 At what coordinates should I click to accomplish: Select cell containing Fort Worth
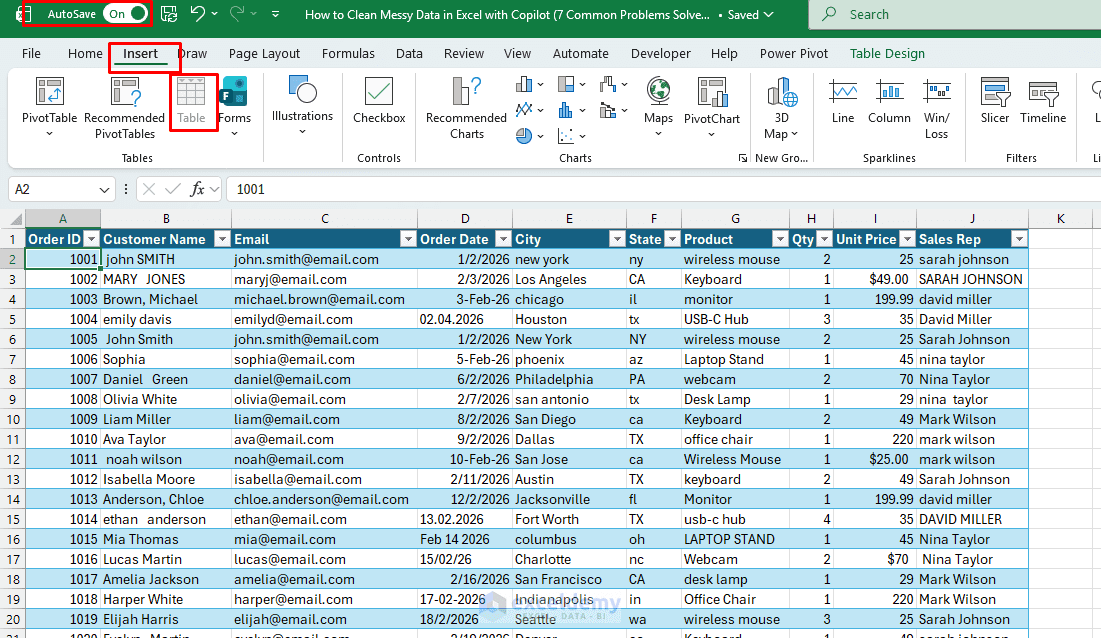coord(569,519)
